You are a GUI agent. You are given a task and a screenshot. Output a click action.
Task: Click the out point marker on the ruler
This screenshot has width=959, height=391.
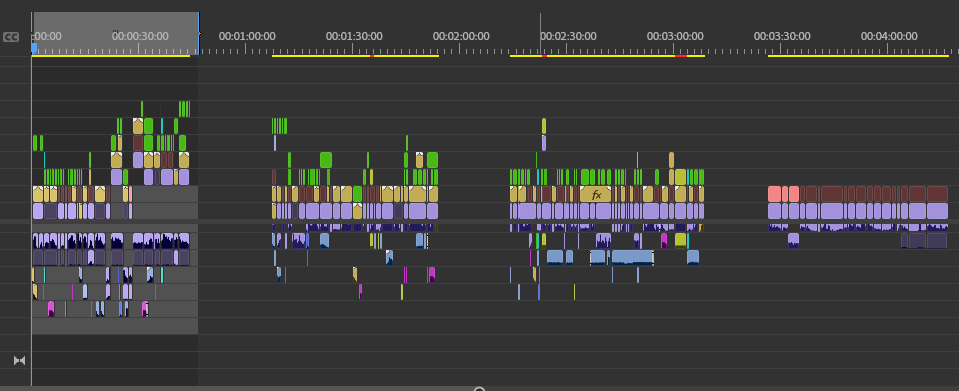click(199, 34)
